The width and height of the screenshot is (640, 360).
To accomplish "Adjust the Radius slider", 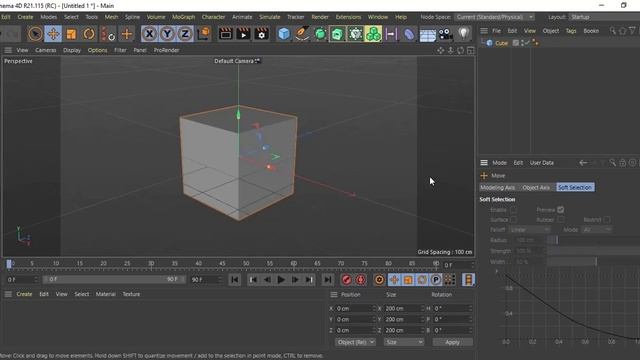I will click(x=593, y=240).
